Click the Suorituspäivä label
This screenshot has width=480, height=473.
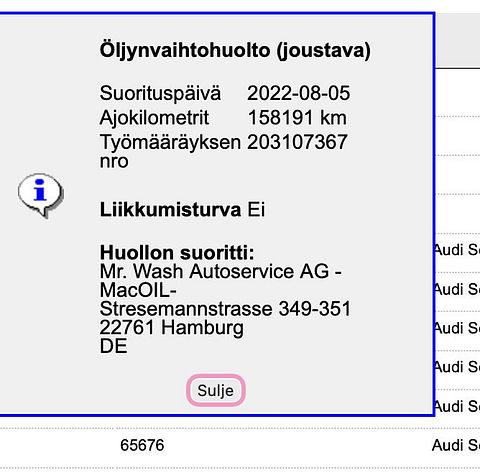tap(160, 93)
